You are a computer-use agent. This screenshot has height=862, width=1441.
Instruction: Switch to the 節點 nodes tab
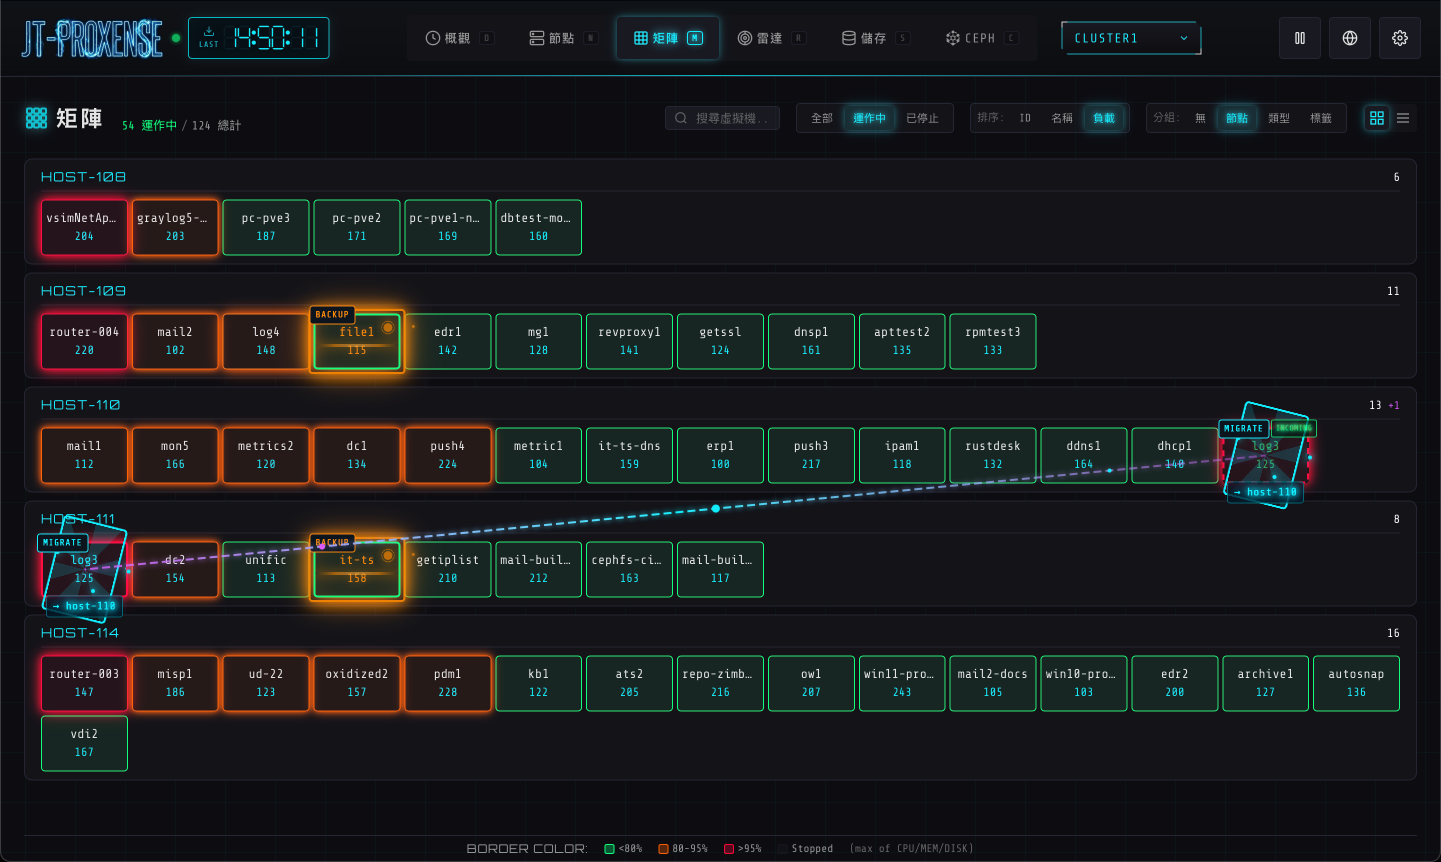tap(562, 38)
